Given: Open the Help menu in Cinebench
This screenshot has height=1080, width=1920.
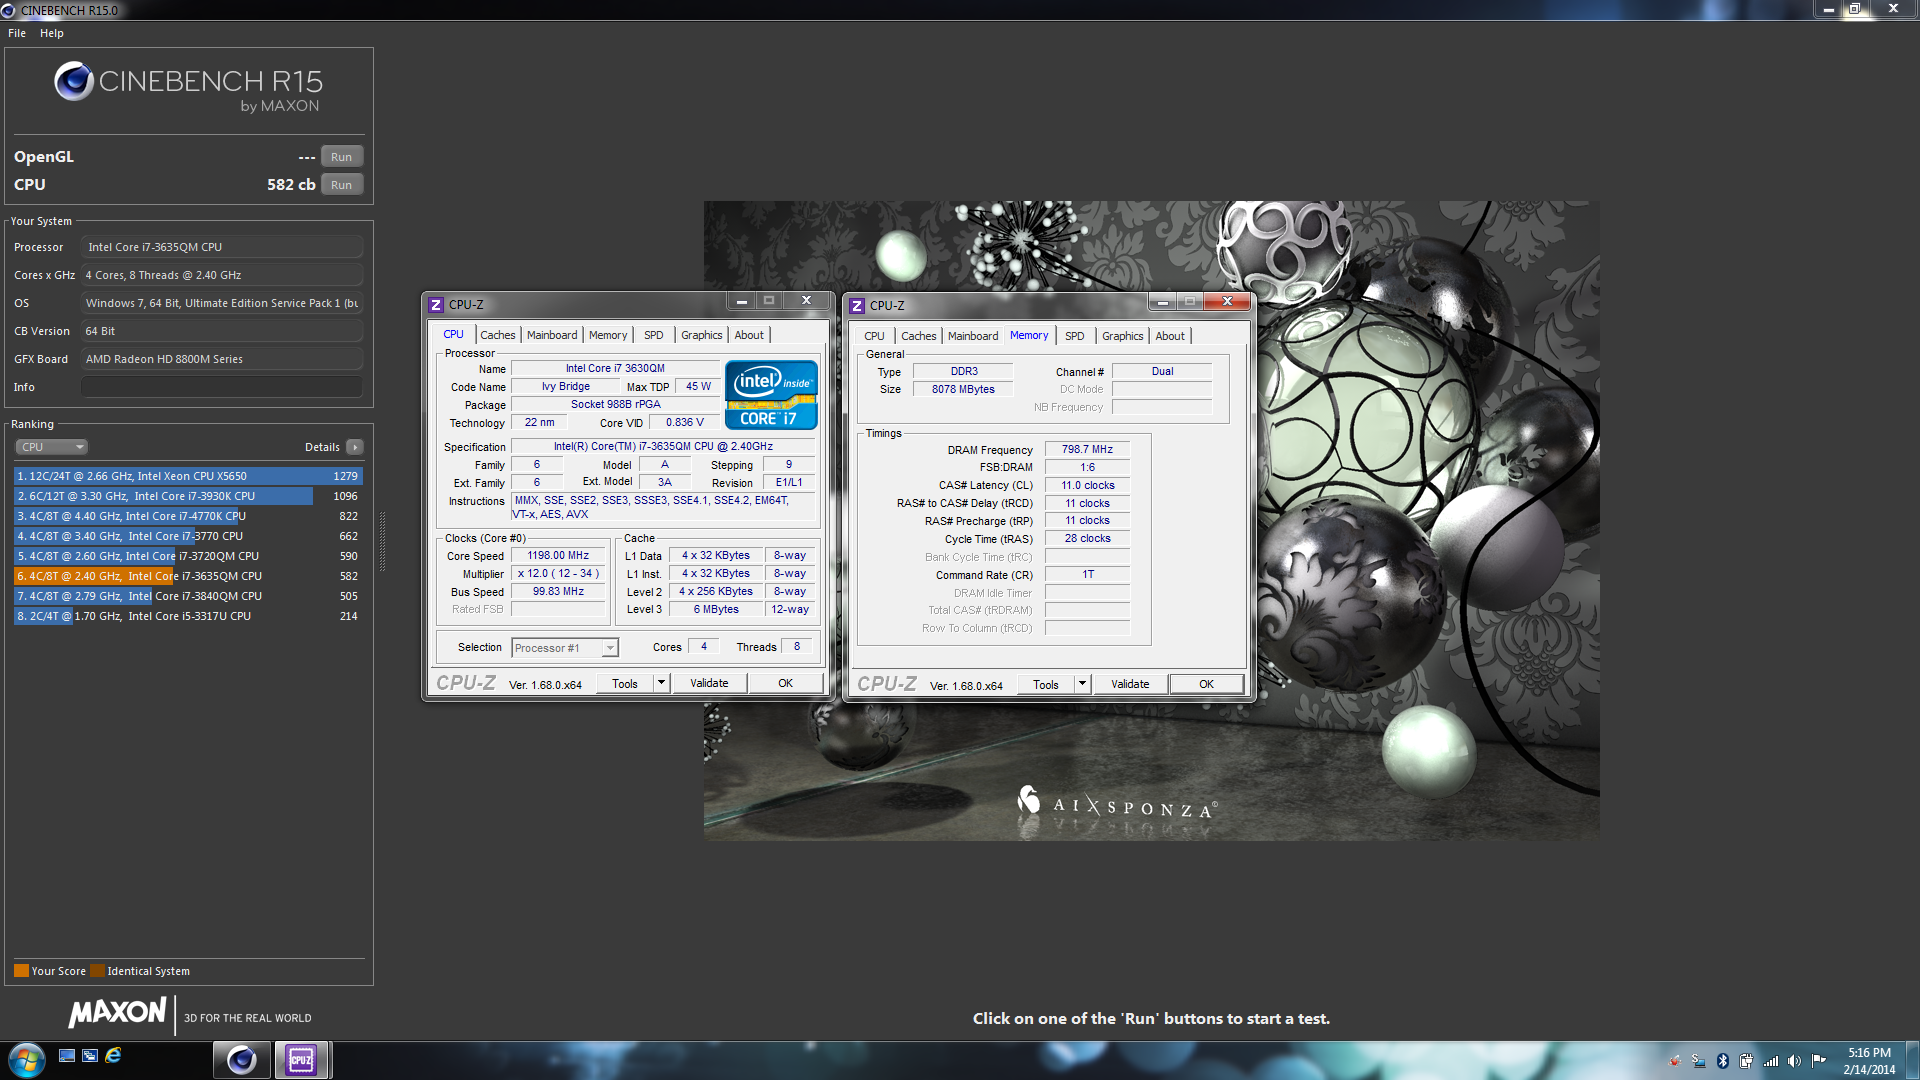Looking at the screenshot, I should (x=52, y=33).
